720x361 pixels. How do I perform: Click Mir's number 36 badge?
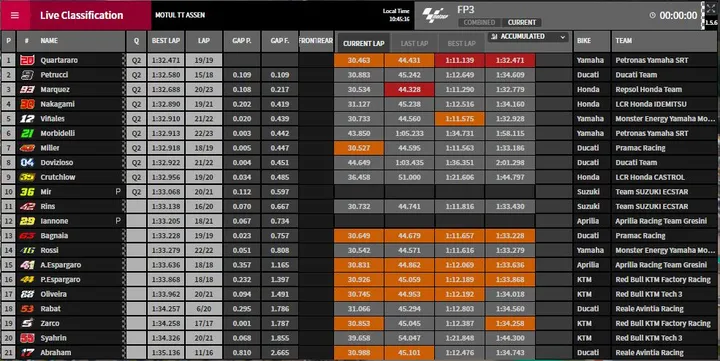tap(27, 192)
